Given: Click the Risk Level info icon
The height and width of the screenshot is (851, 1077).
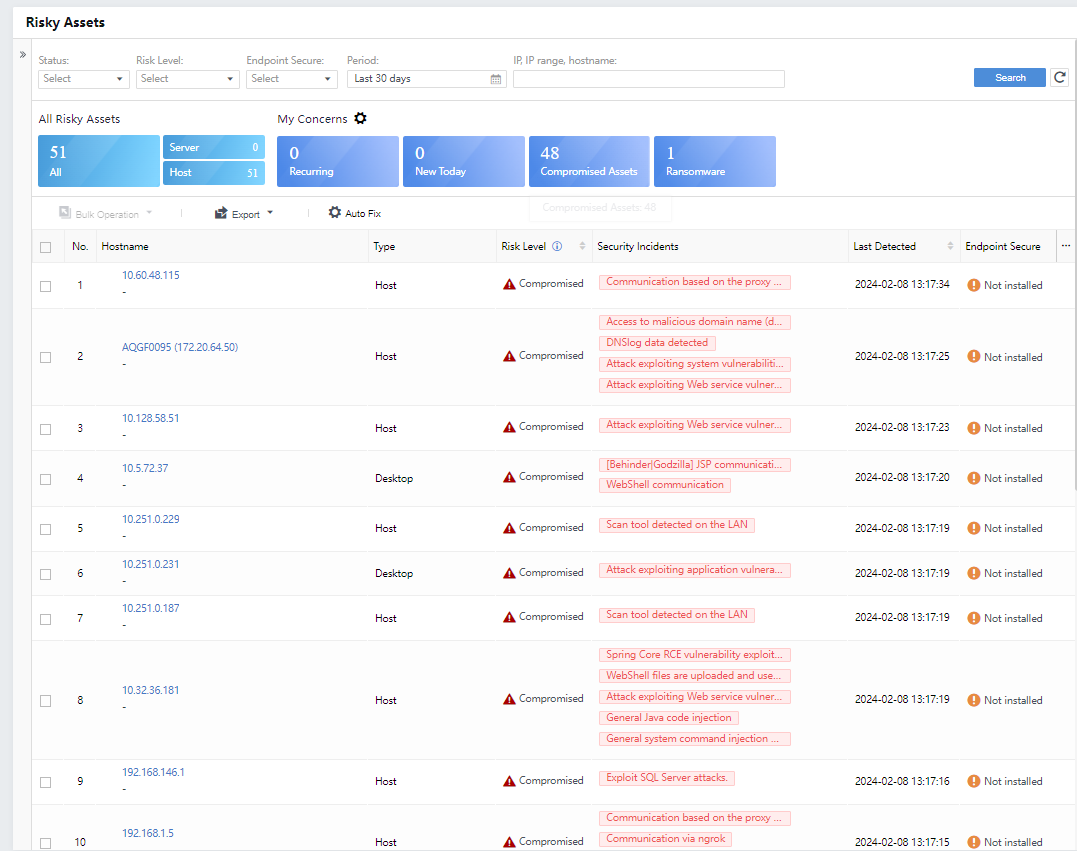Looking at the screenshot, I should click(557, 246).
